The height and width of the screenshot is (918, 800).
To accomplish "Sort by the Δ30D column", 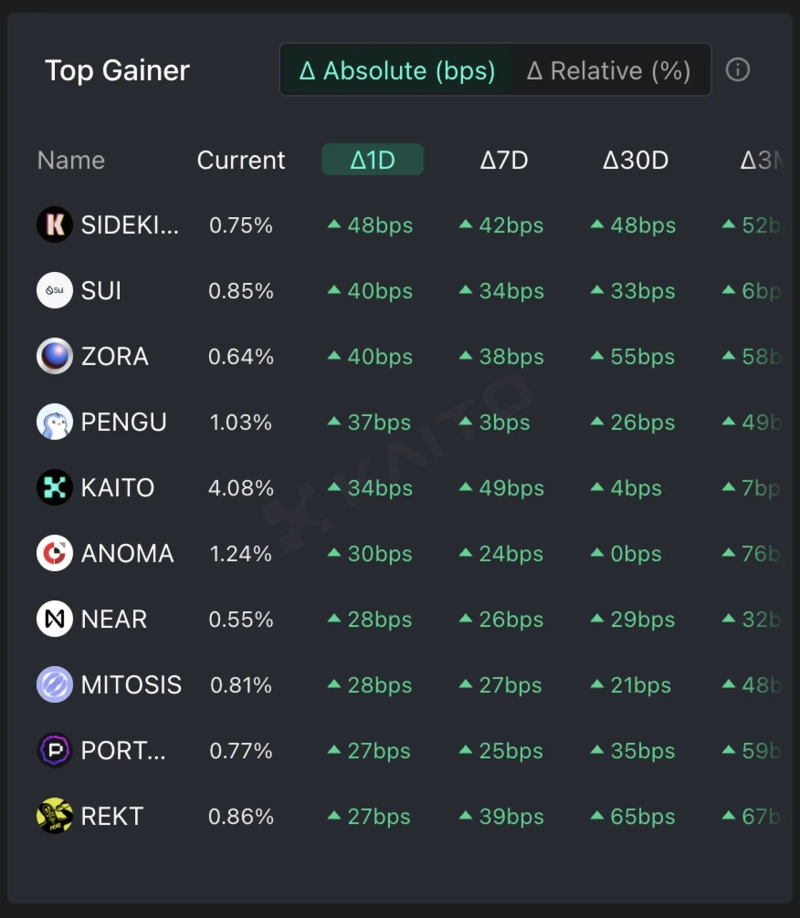I will coord(635,160).
